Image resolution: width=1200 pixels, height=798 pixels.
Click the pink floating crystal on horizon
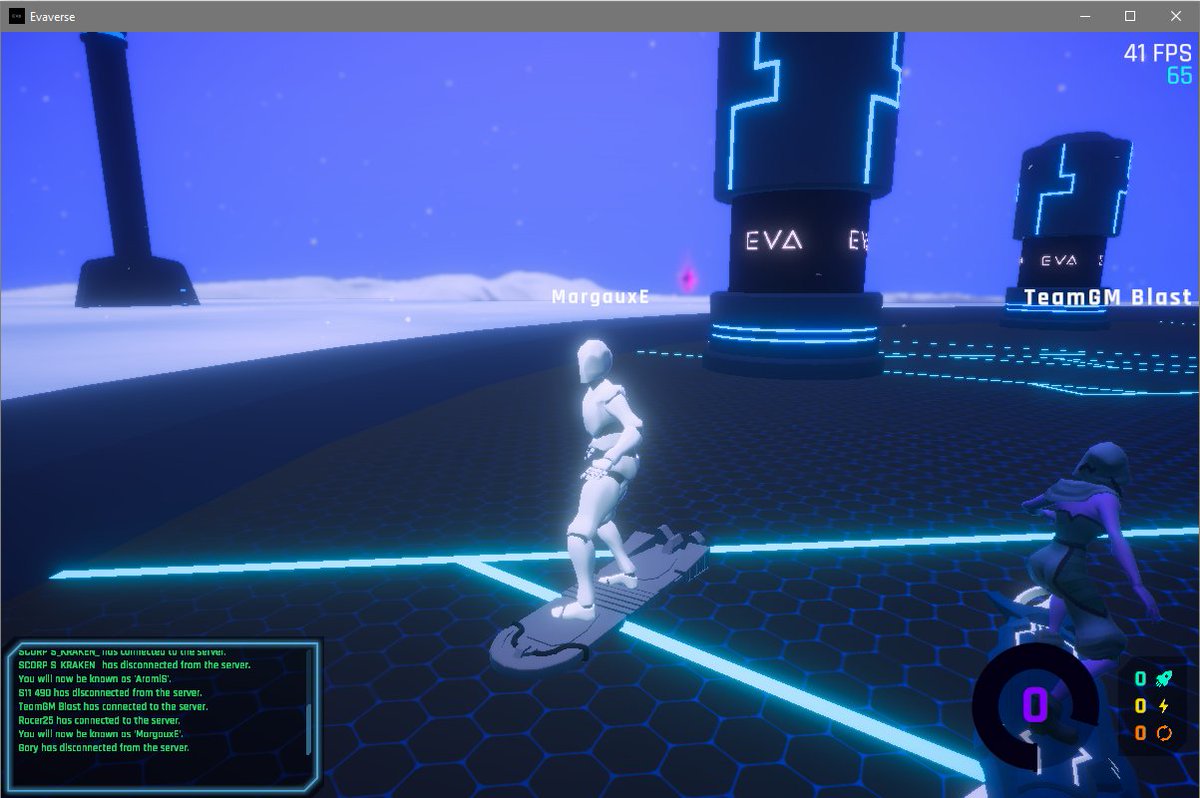click(688, 278)
